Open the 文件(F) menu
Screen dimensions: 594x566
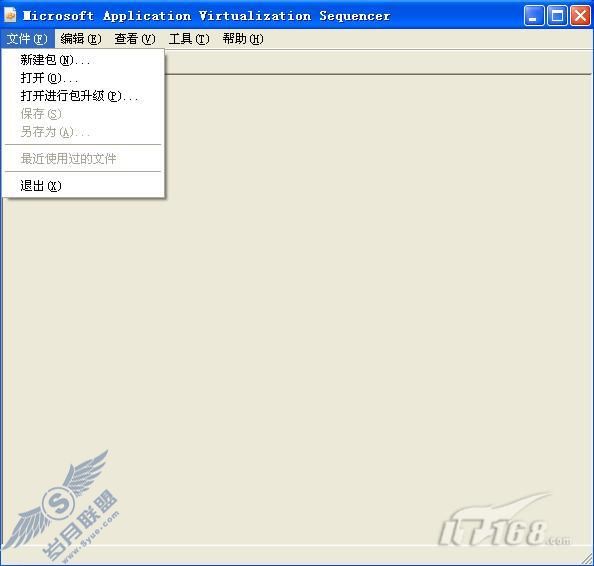[27, 39]
